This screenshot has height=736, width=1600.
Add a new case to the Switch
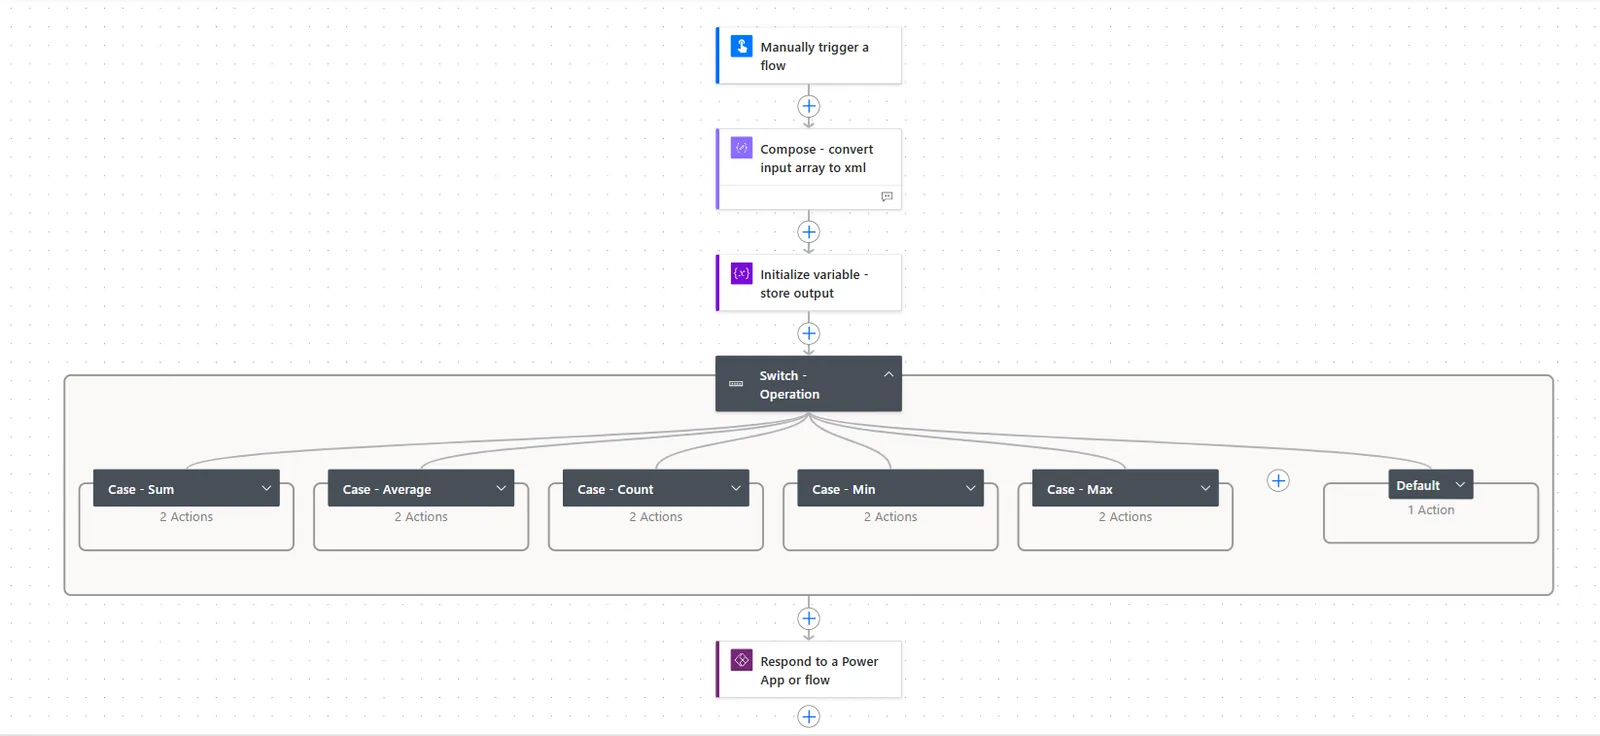[x=1278, y=481]
